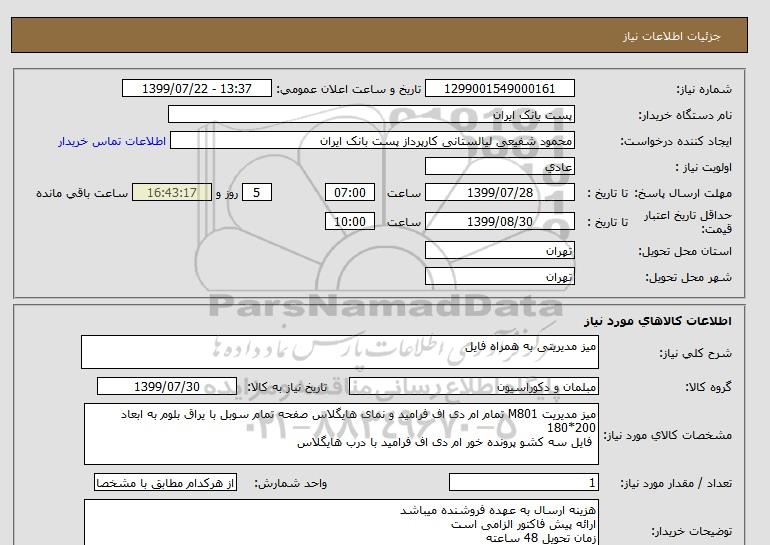Image resolution: width=770 pixels, height=545 pixels.
Task: Select the goods need date 1399/07/30
Action: [x=167, y=386]
